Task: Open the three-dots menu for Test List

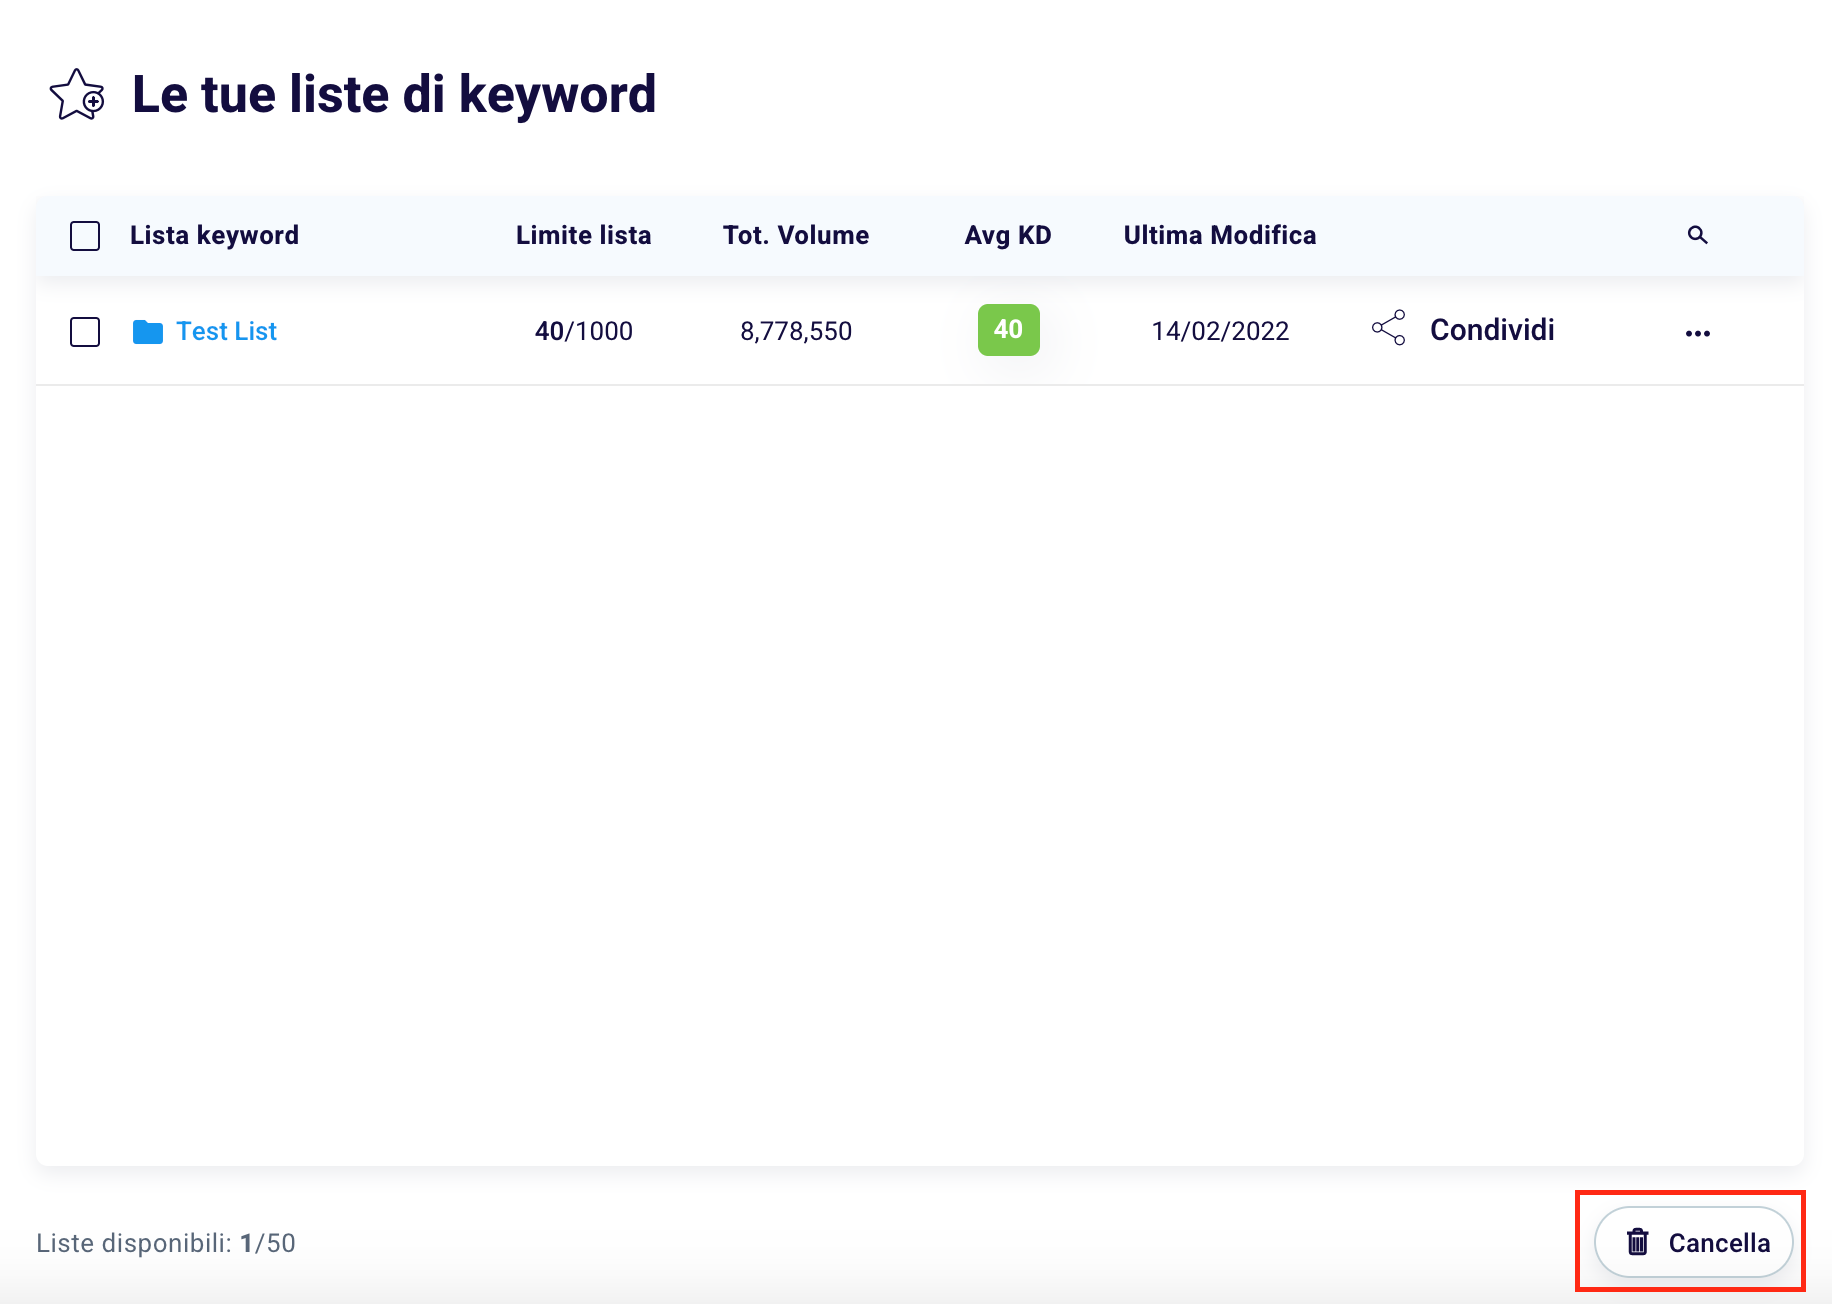Action: (1697, 333)
